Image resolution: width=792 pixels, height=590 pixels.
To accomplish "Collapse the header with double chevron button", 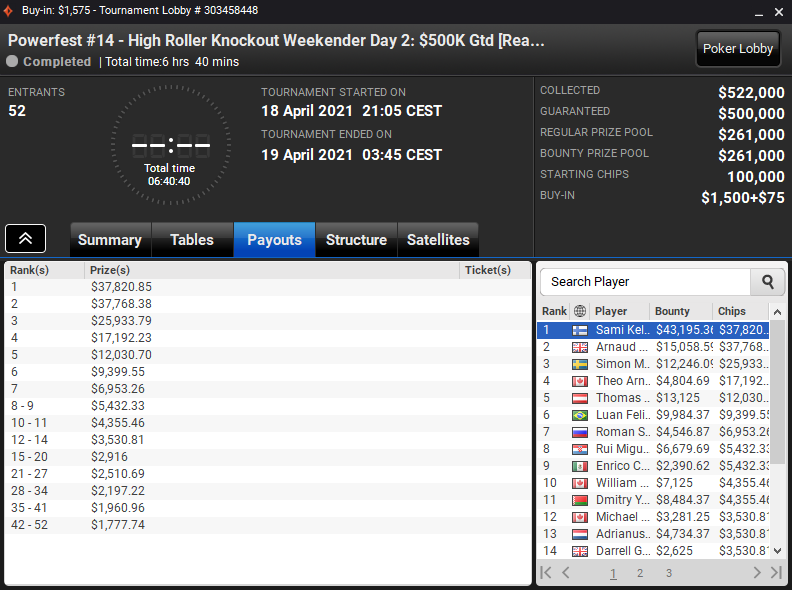I will tap(25, 238).
